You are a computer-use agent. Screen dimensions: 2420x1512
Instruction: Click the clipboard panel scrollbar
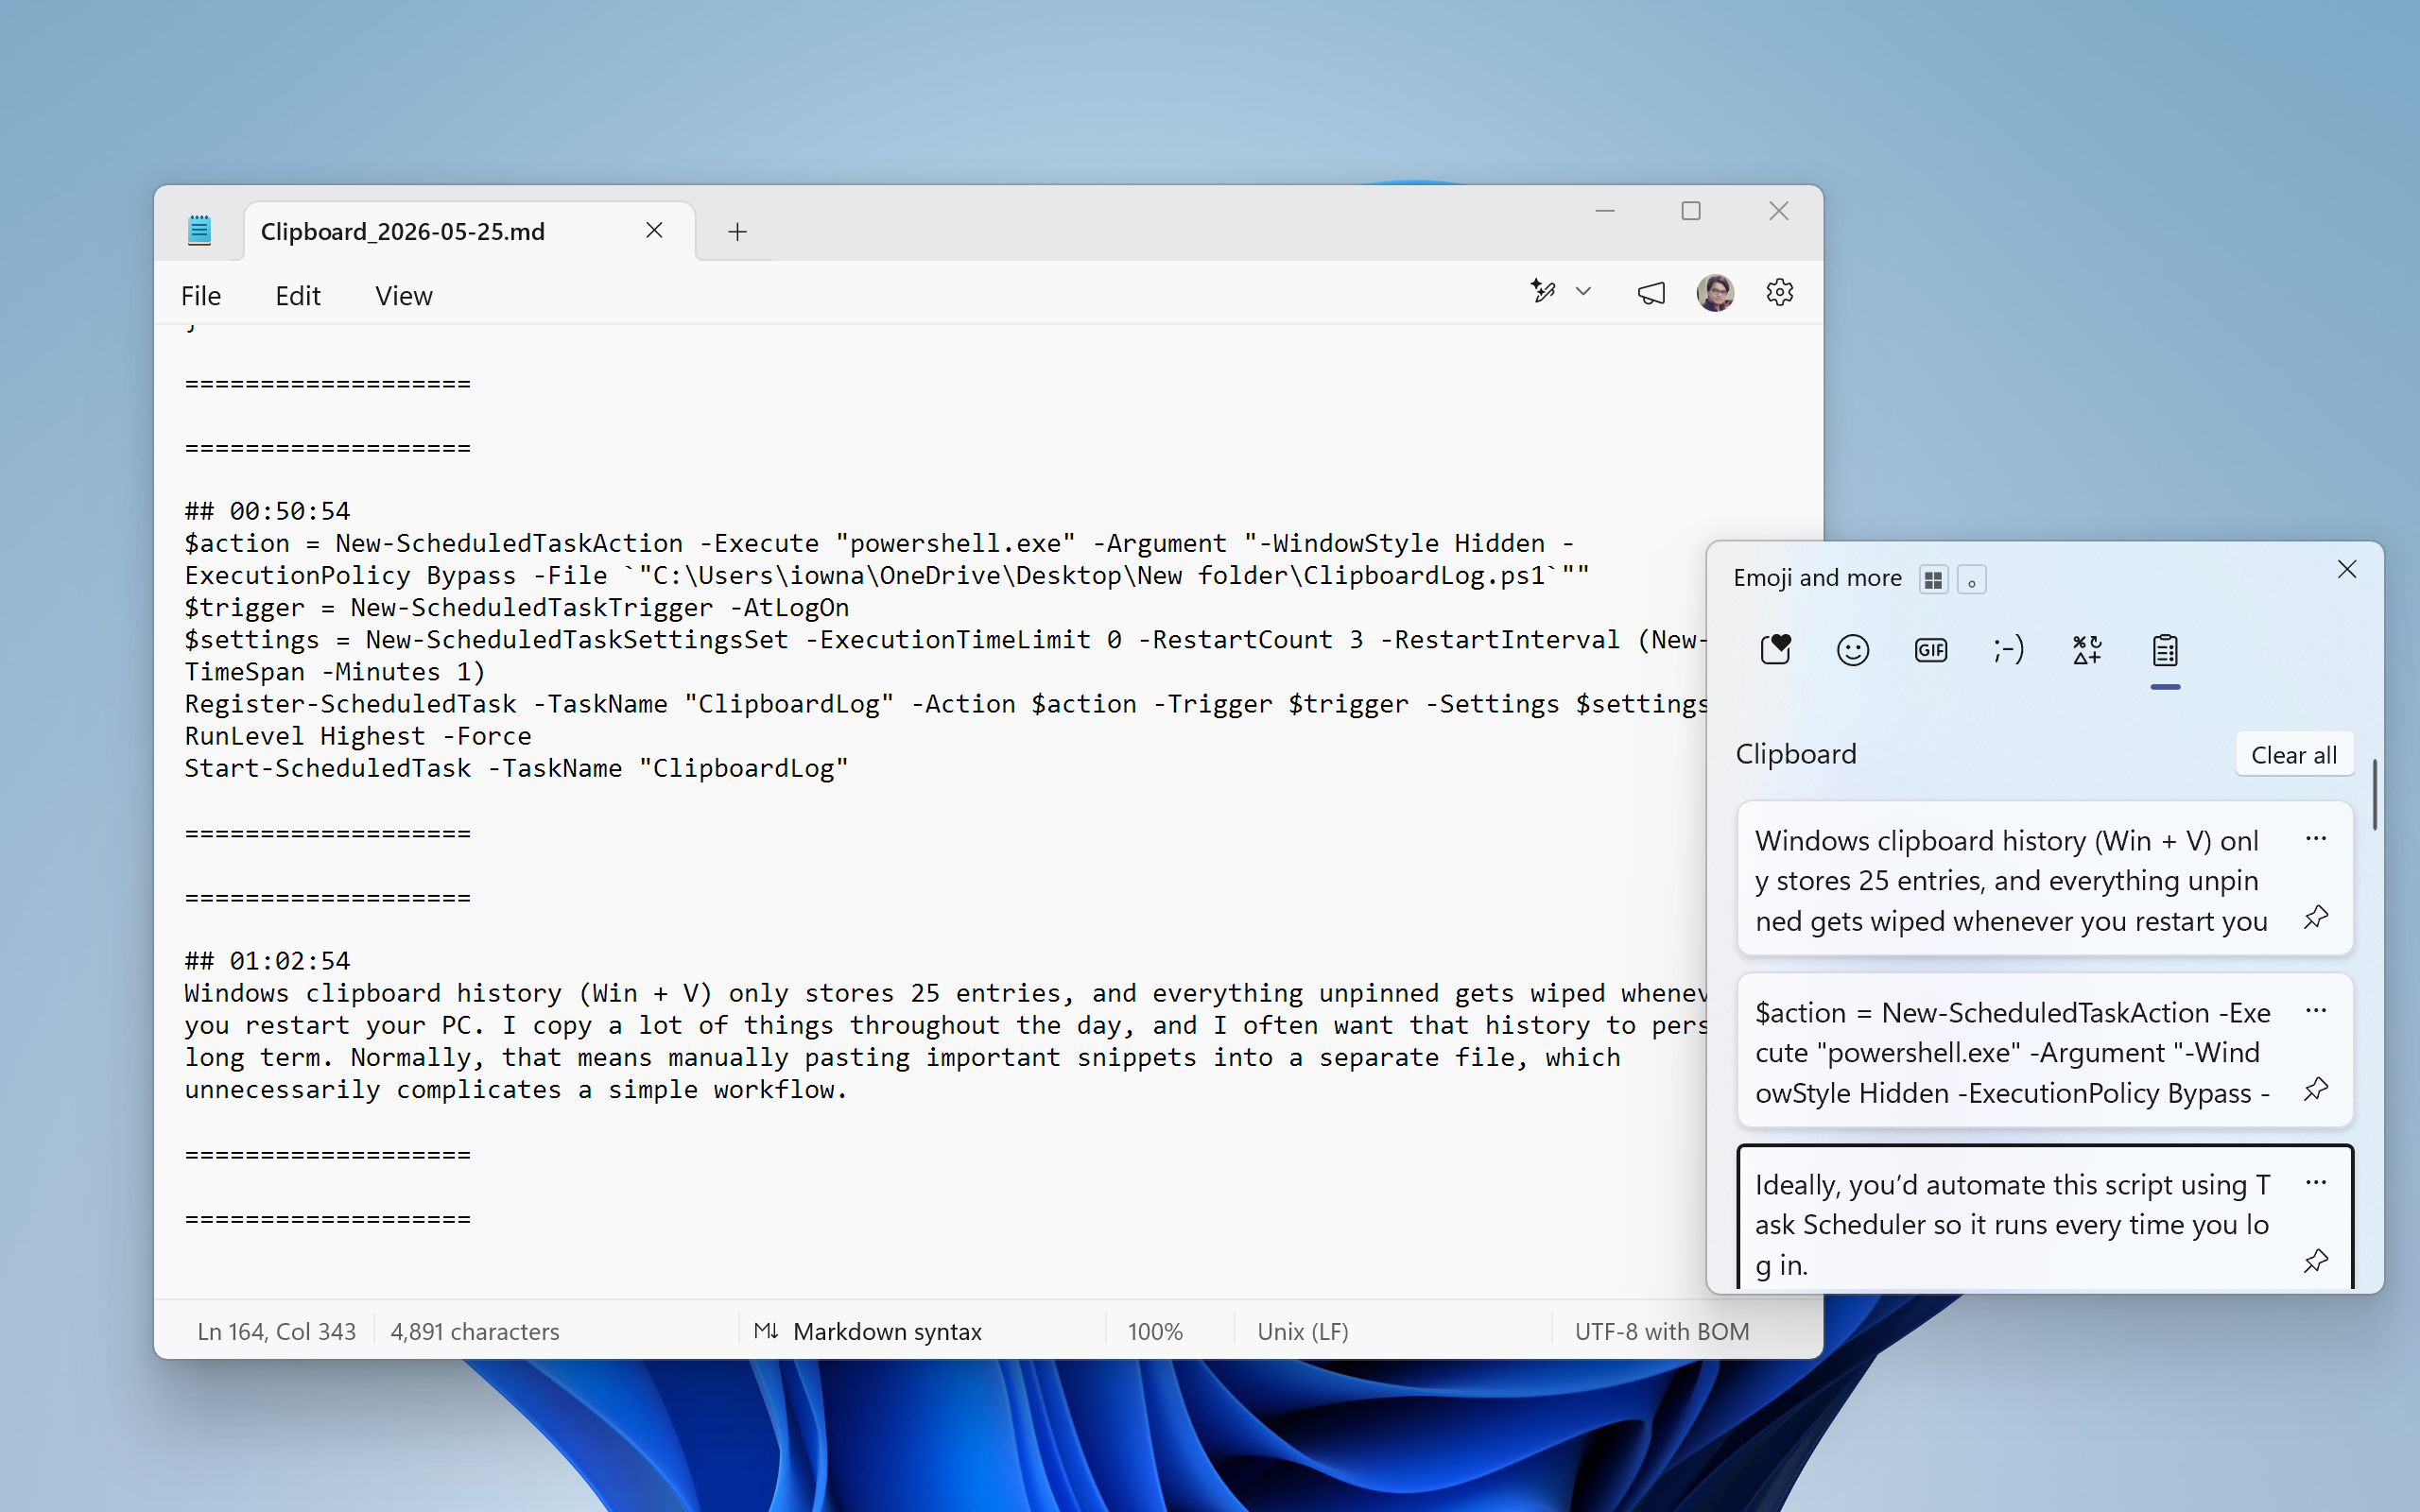2374,795
